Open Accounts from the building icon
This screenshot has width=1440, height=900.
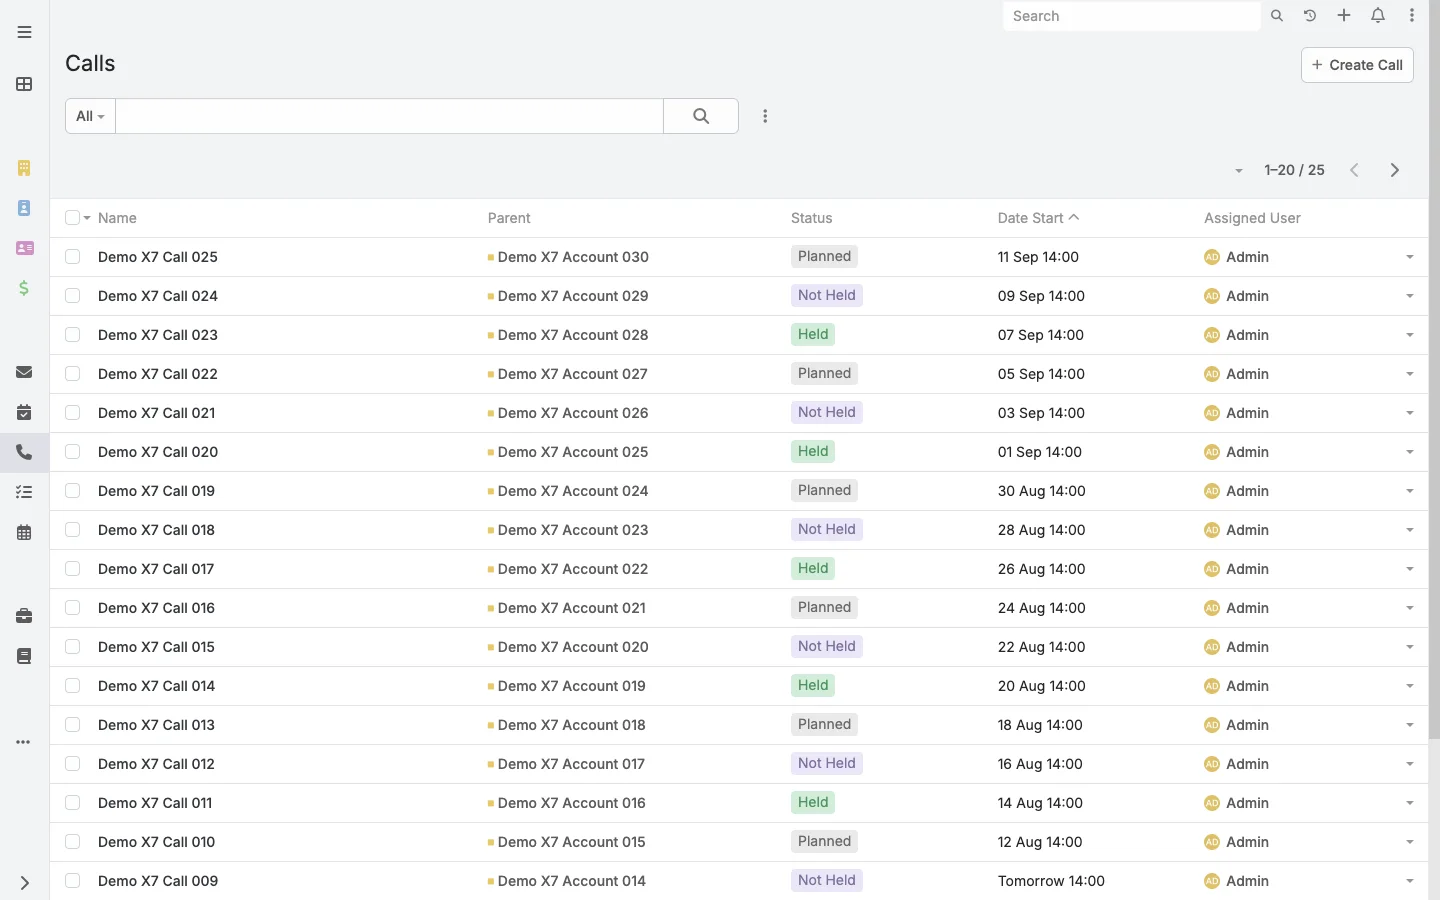(24, 168)
